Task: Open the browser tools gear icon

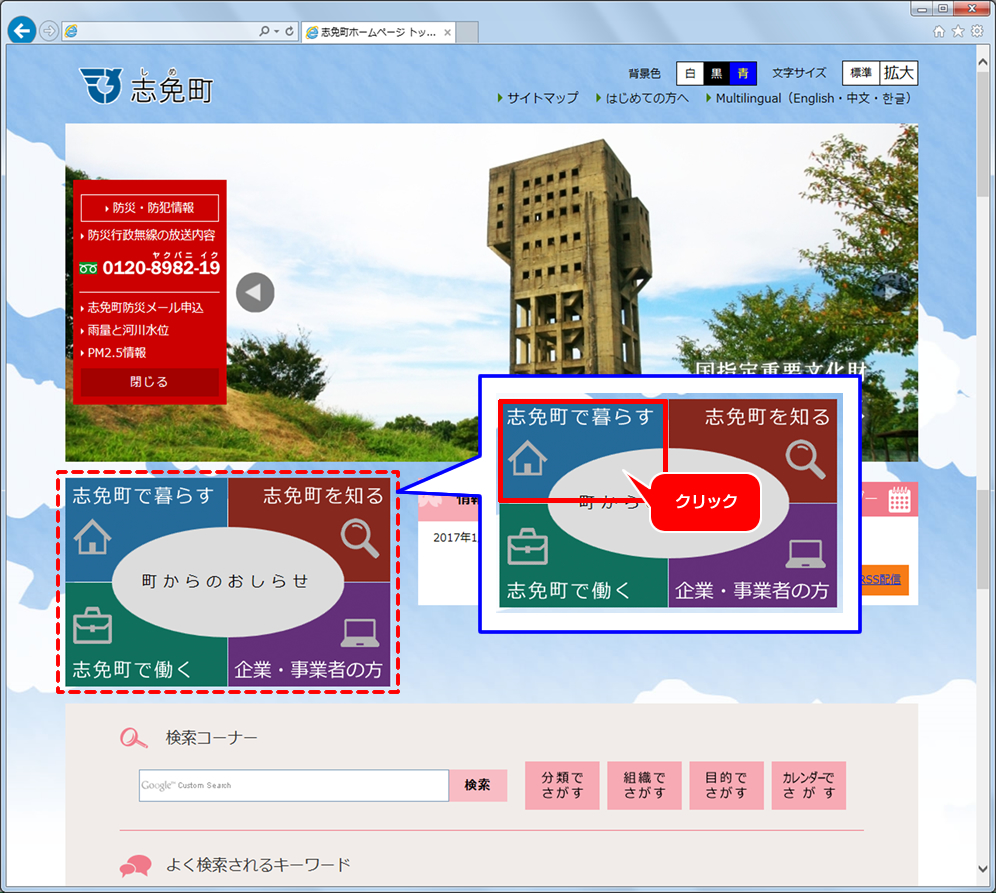Action: pos(978,31)
